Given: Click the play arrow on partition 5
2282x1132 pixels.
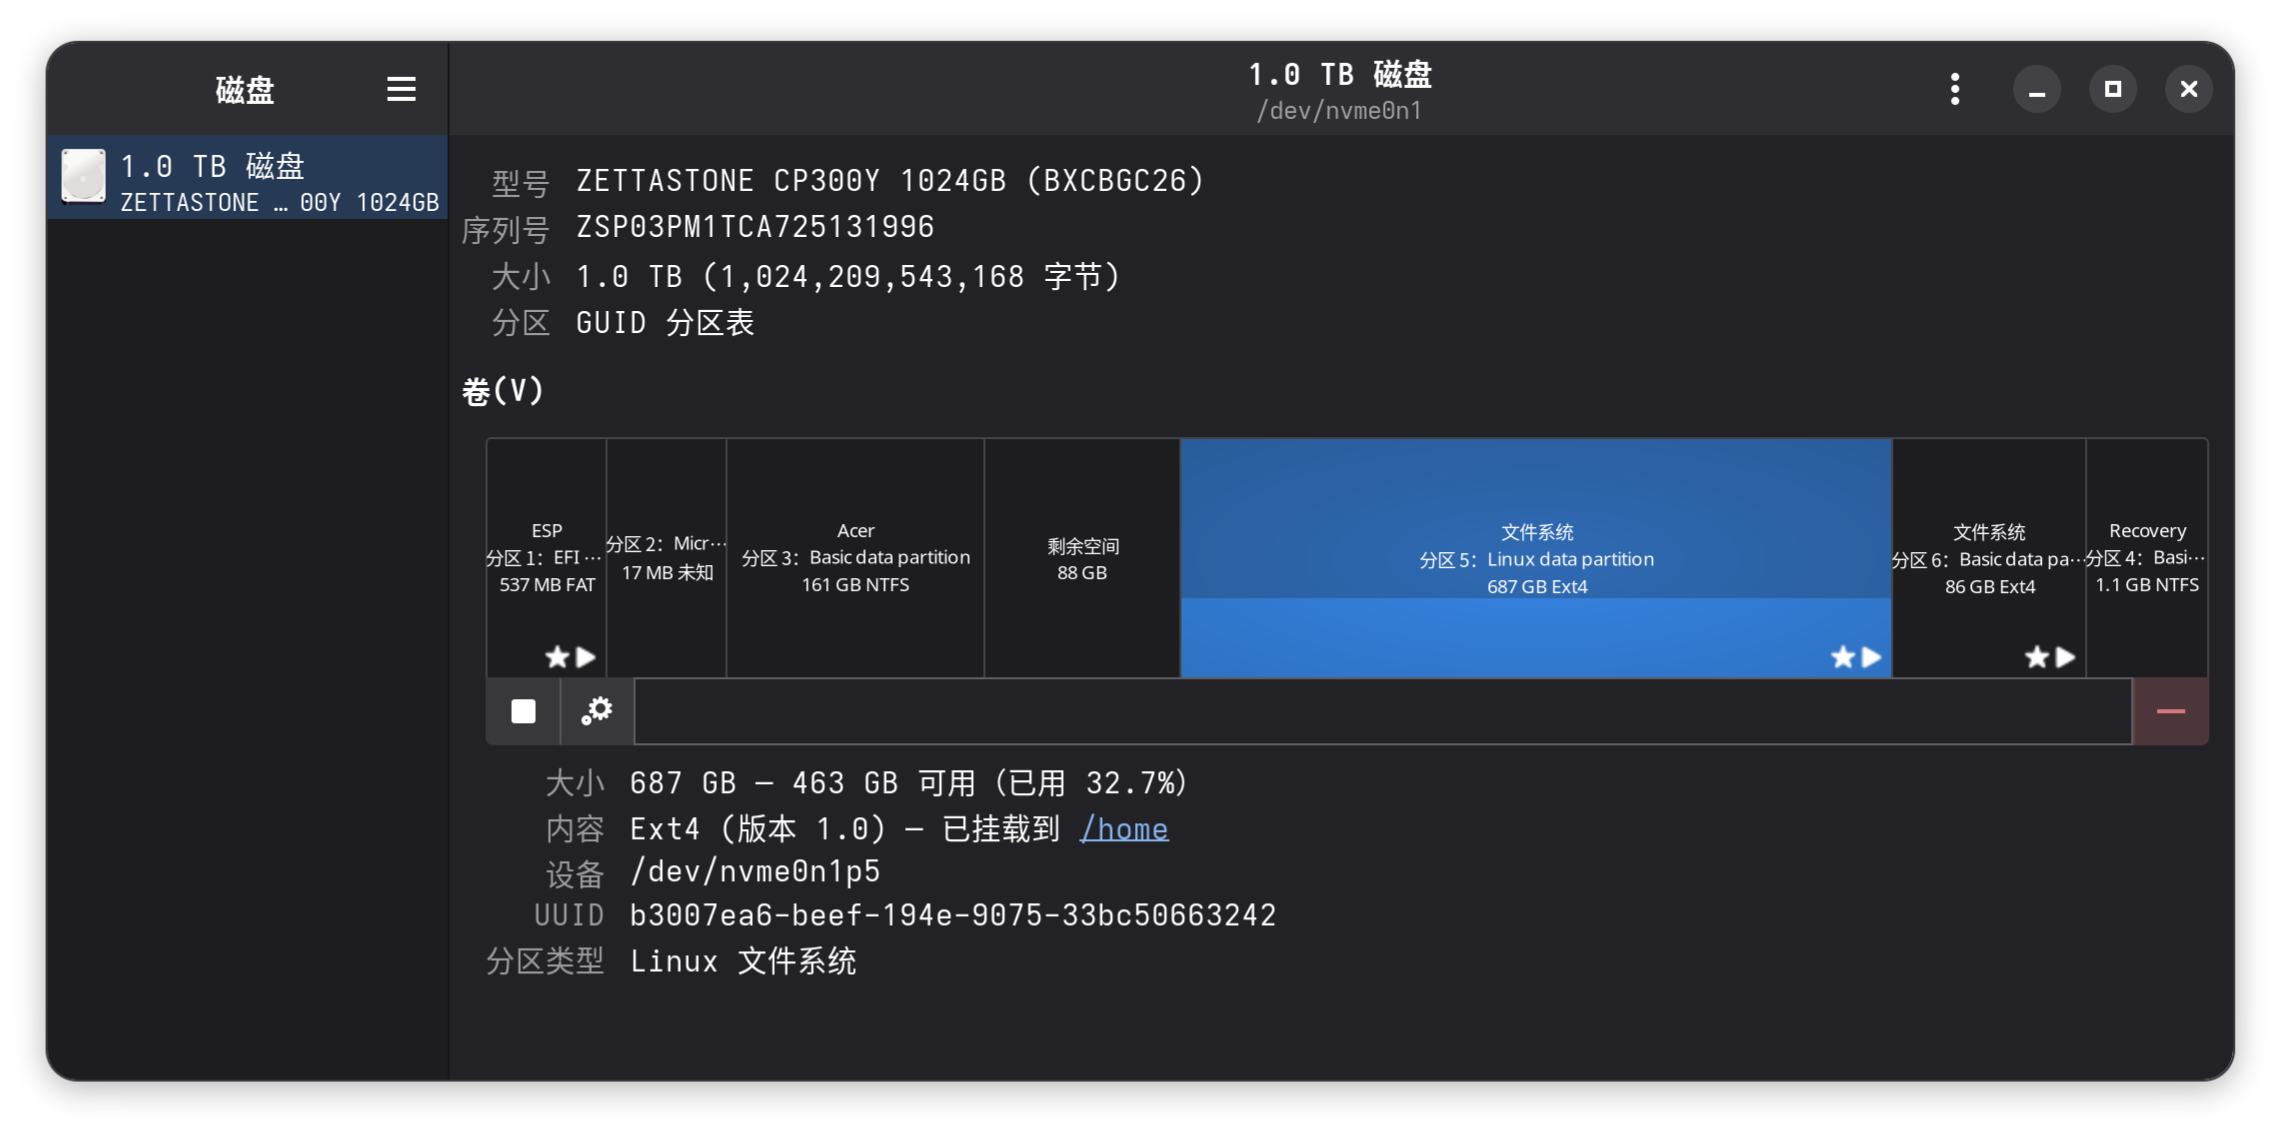Looking at the screenshot, I should (x=1871, y=657).
